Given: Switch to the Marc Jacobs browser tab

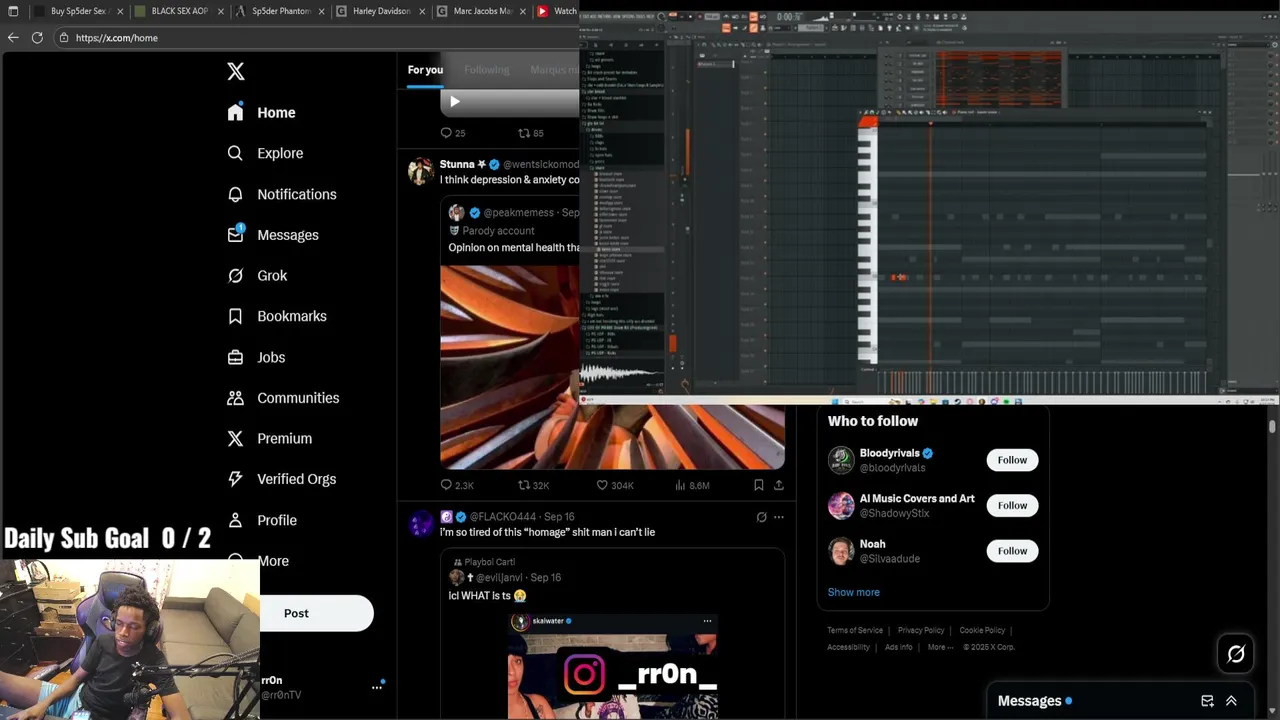Looking at the screenshot, I should [x=481, y=11].
